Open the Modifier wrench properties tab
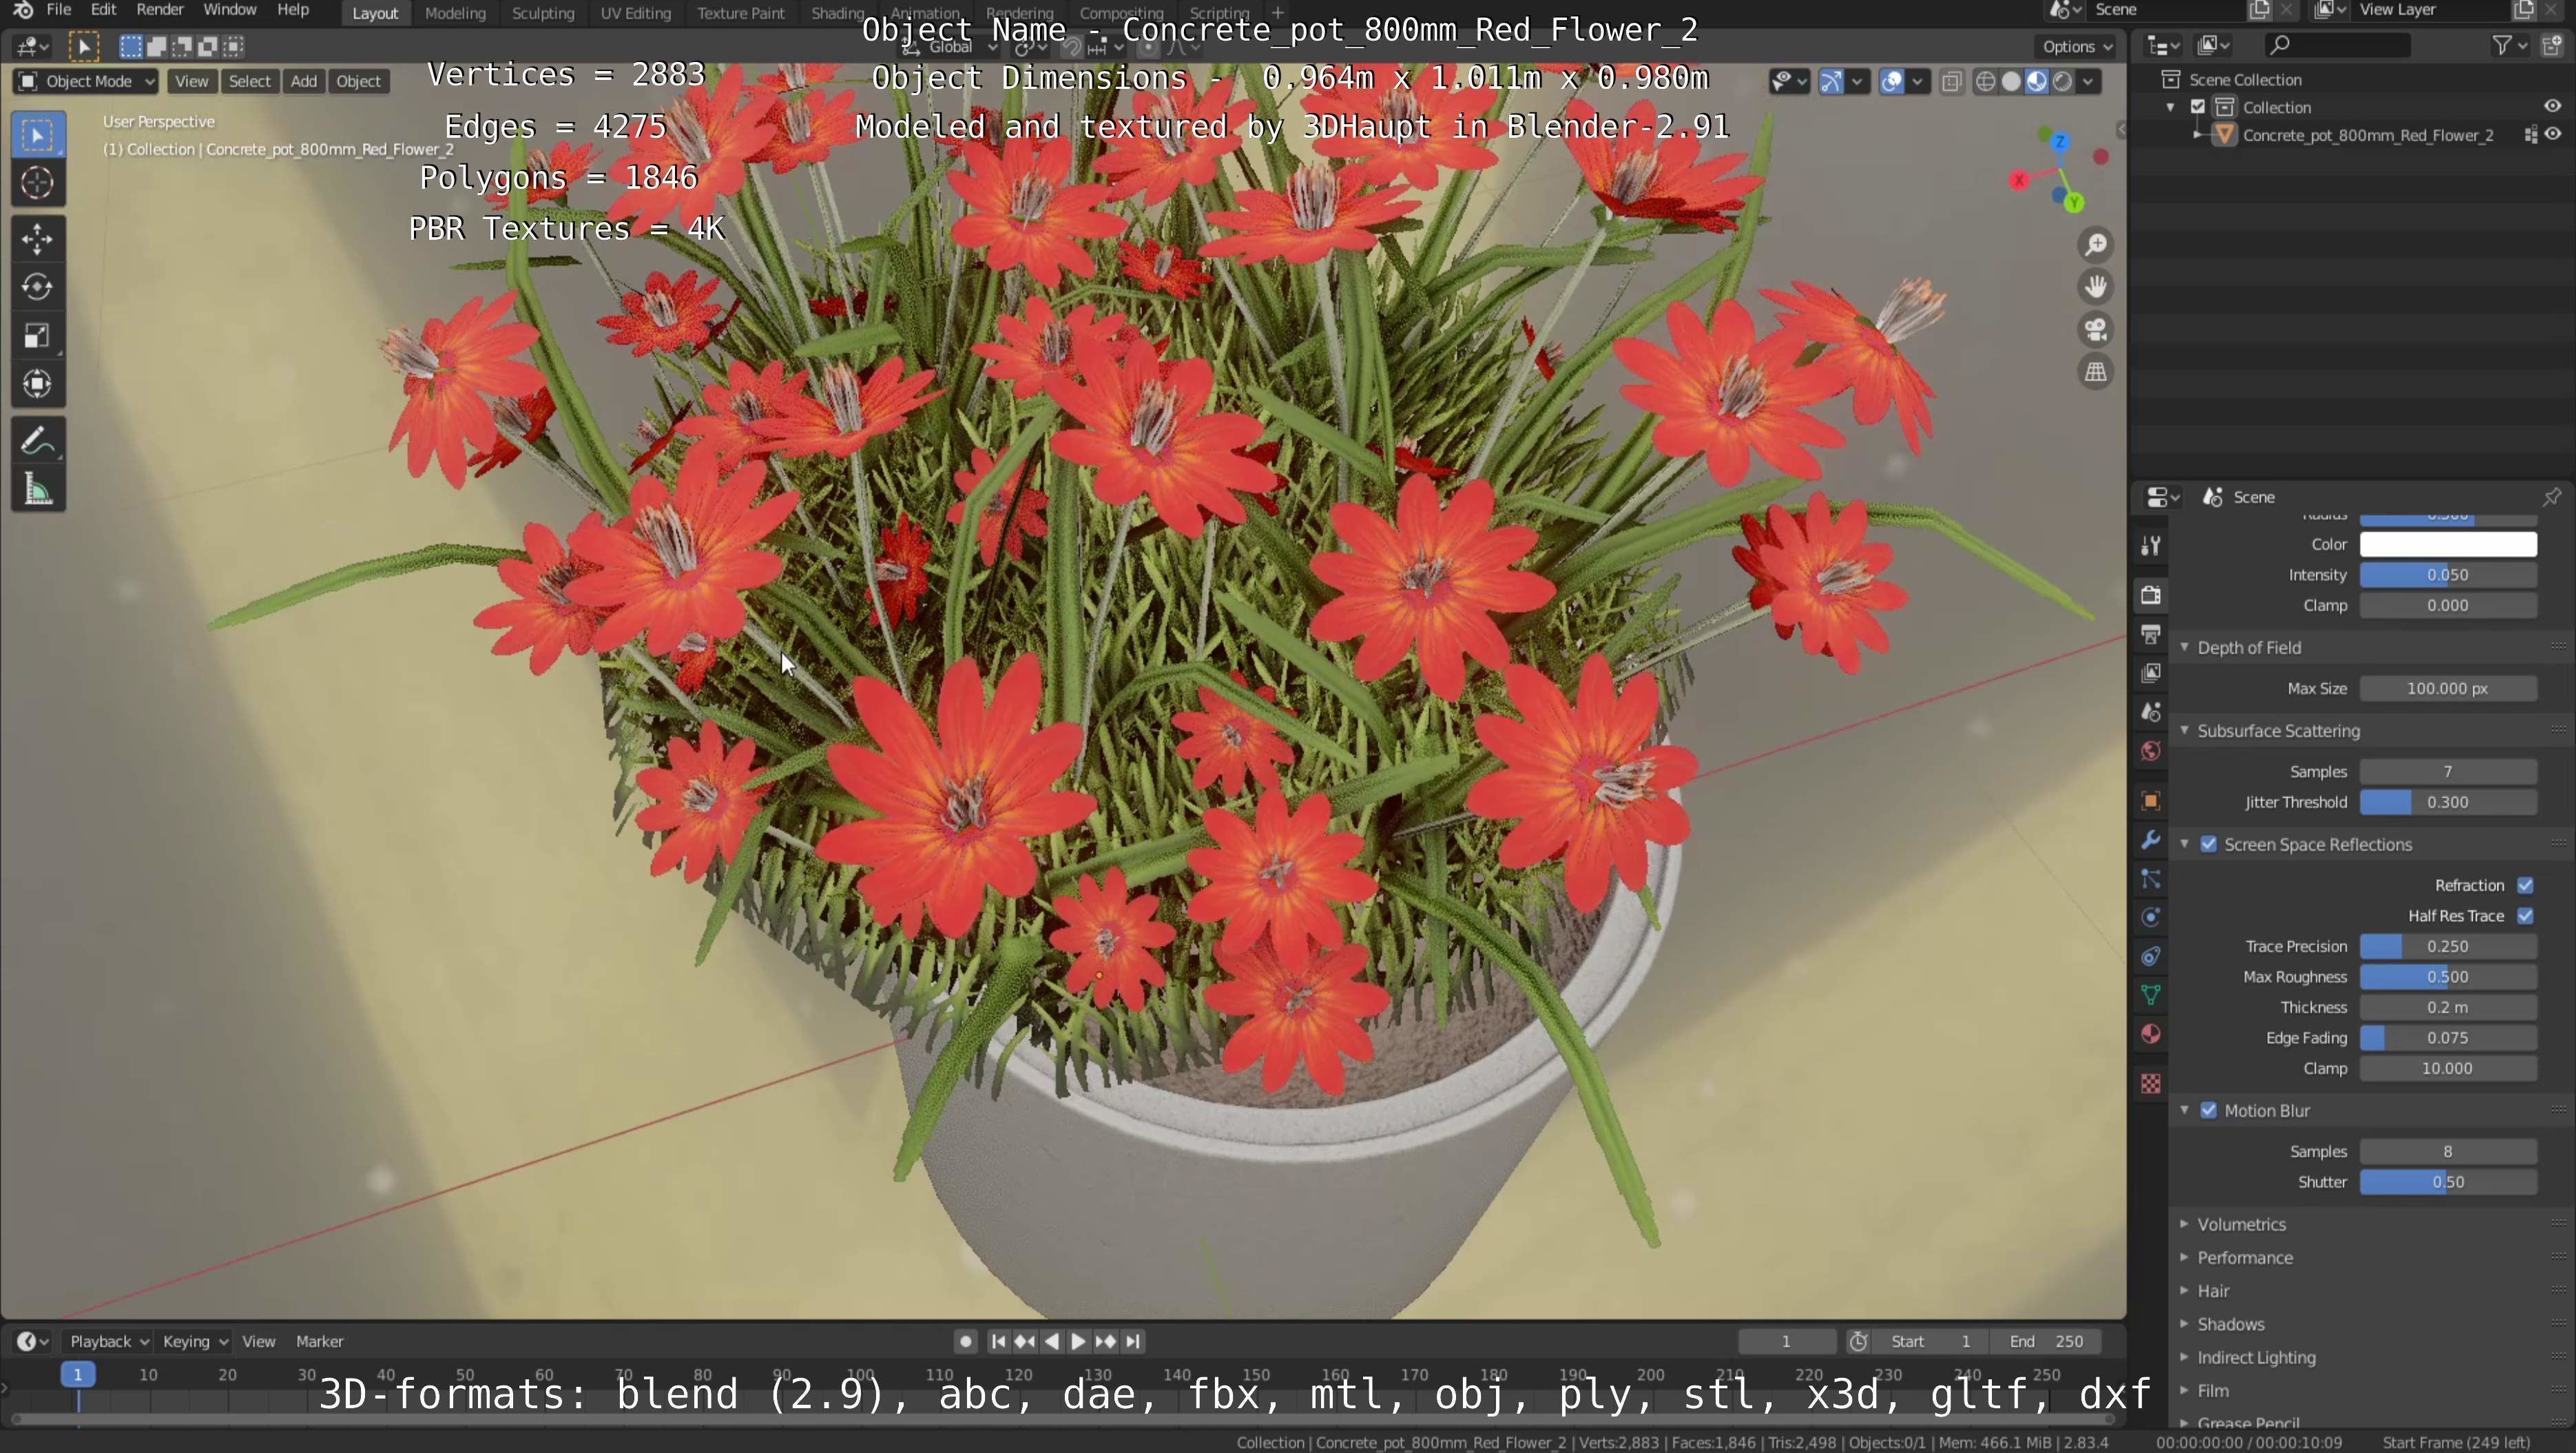This screenshot has width=2576, height=1453. click(2151, 840)
